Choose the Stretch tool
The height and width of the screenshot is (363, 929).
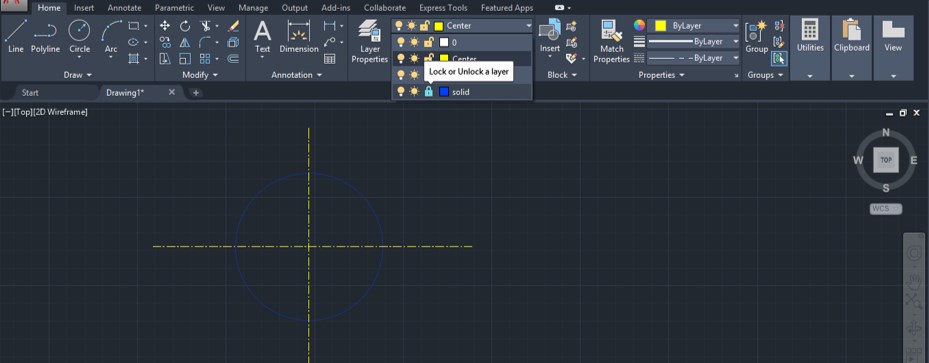click(x=165, y=59)
